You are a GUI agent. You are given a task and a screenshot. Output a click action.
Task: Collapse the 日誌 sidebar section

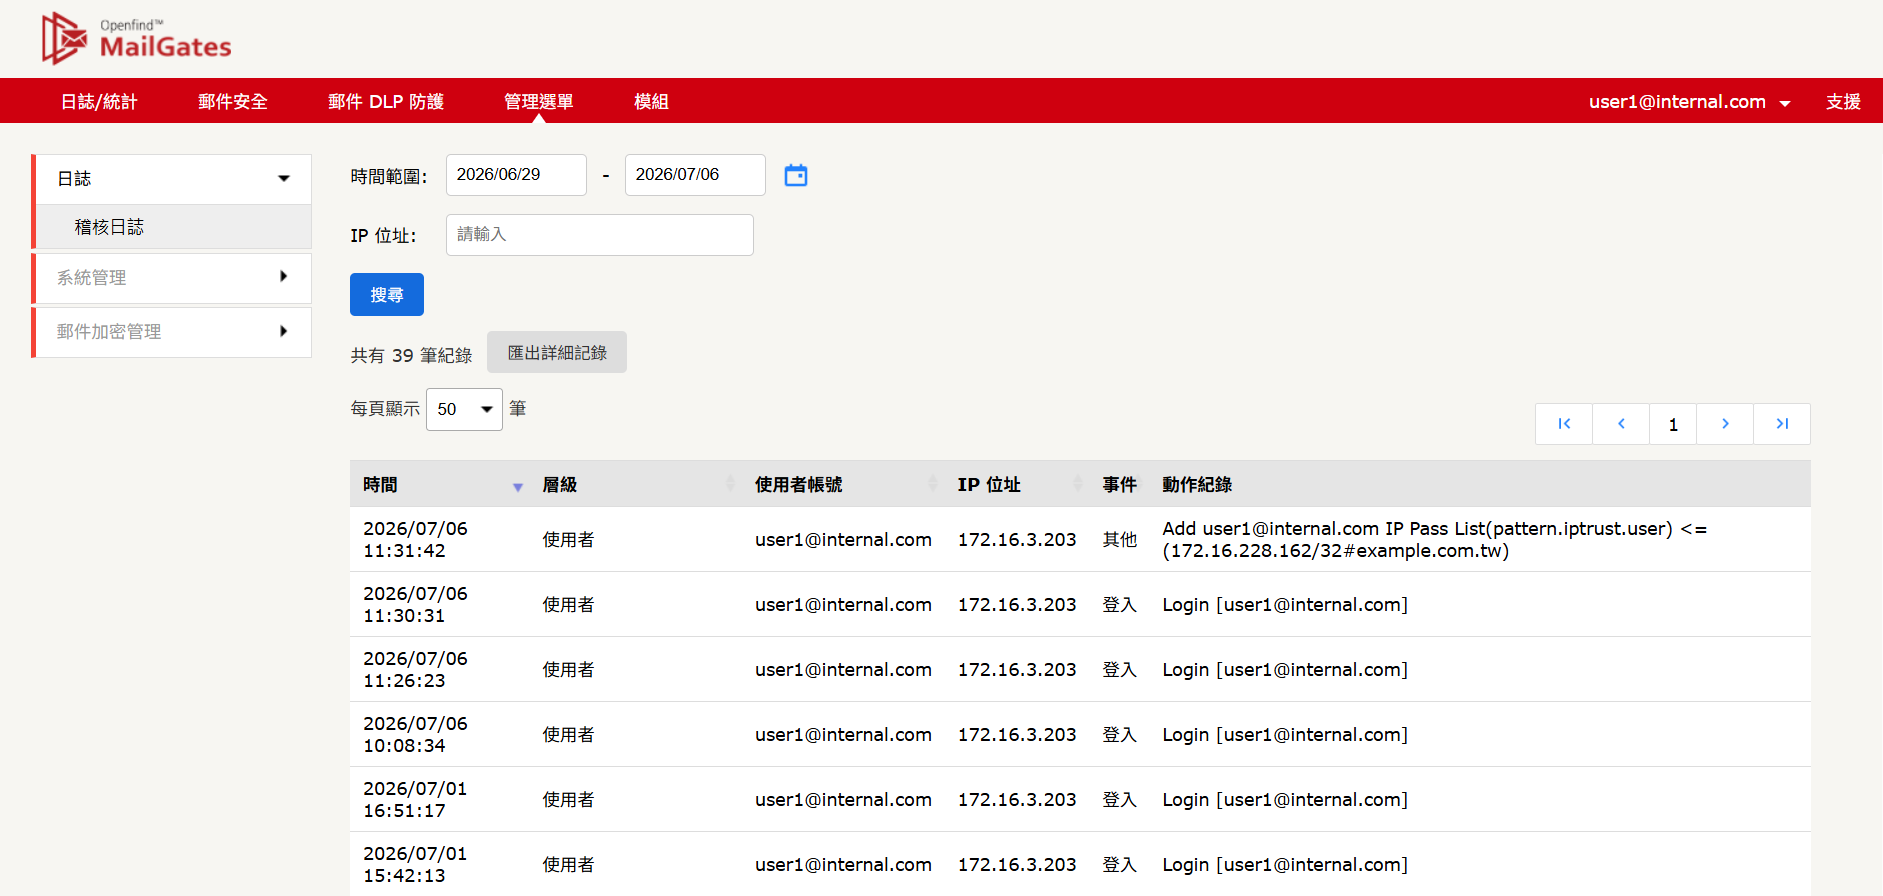(x=172, y=179)
